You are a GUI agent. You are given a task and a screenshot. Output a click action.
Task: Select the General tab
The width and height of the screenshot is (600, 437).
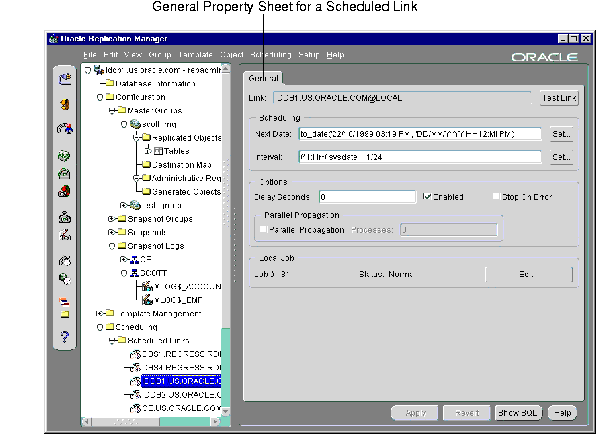coord(264,78)
